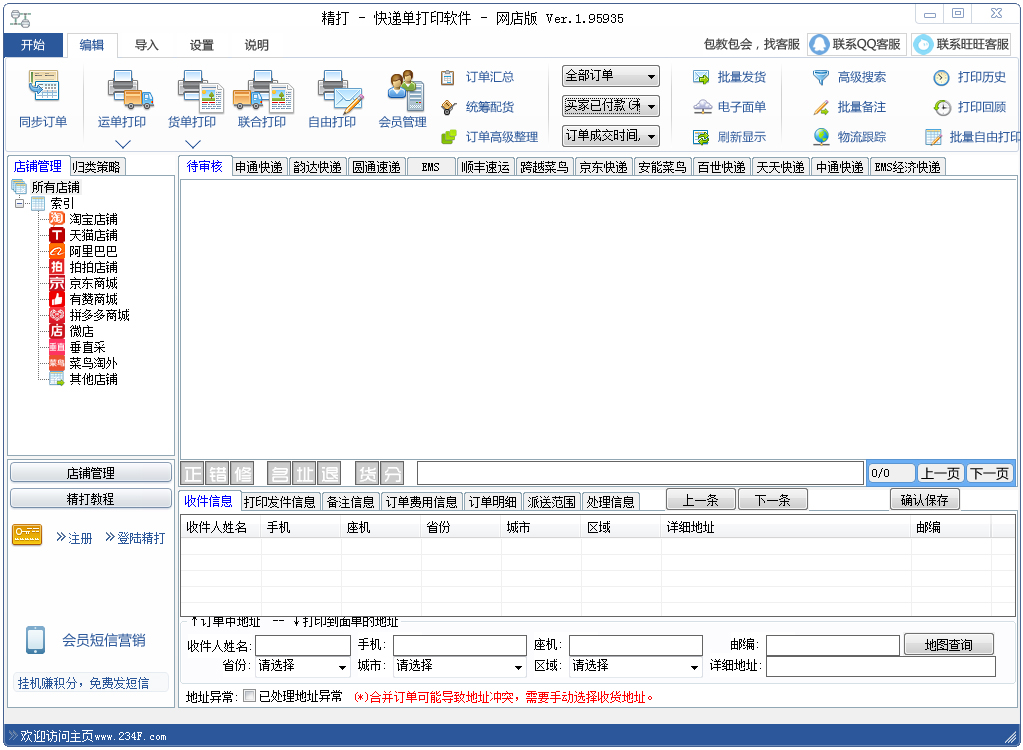The image size is (1023, 750).
Task: Click the 同步订单 sync orders icon
Action: tap(43, 88)
